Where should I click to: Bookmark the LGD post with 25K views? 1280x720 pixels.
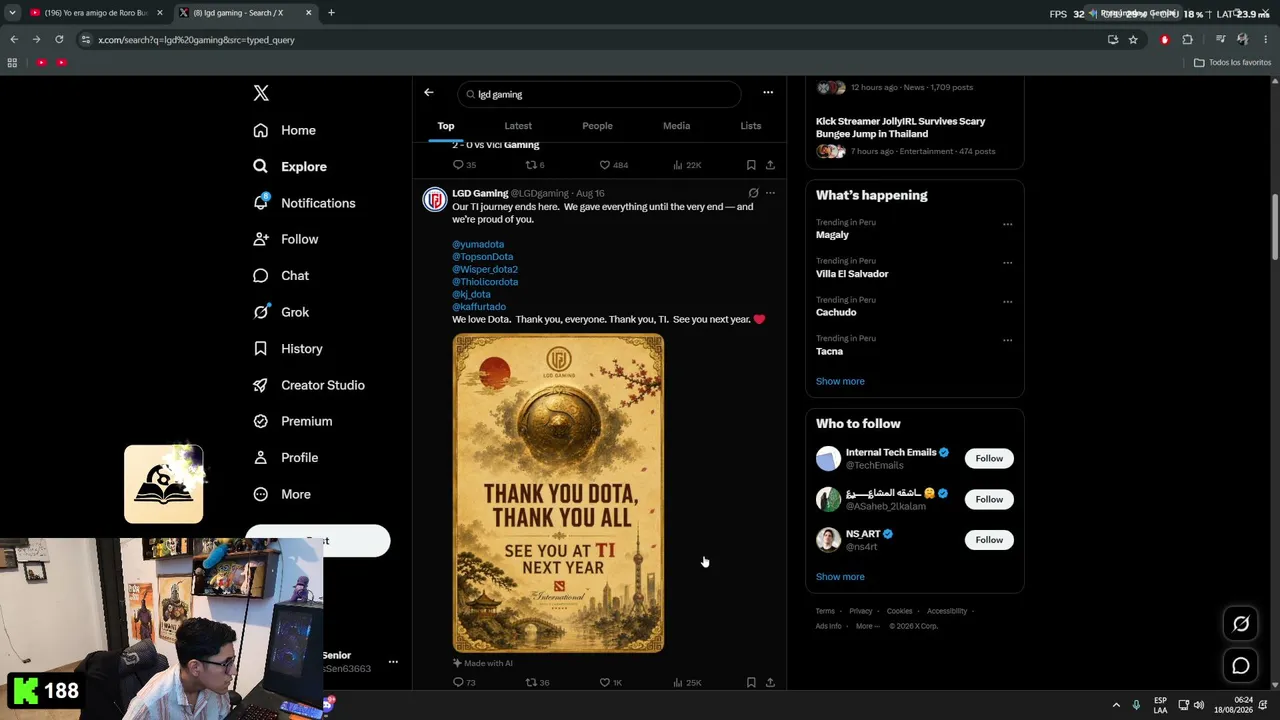[751, 683]
